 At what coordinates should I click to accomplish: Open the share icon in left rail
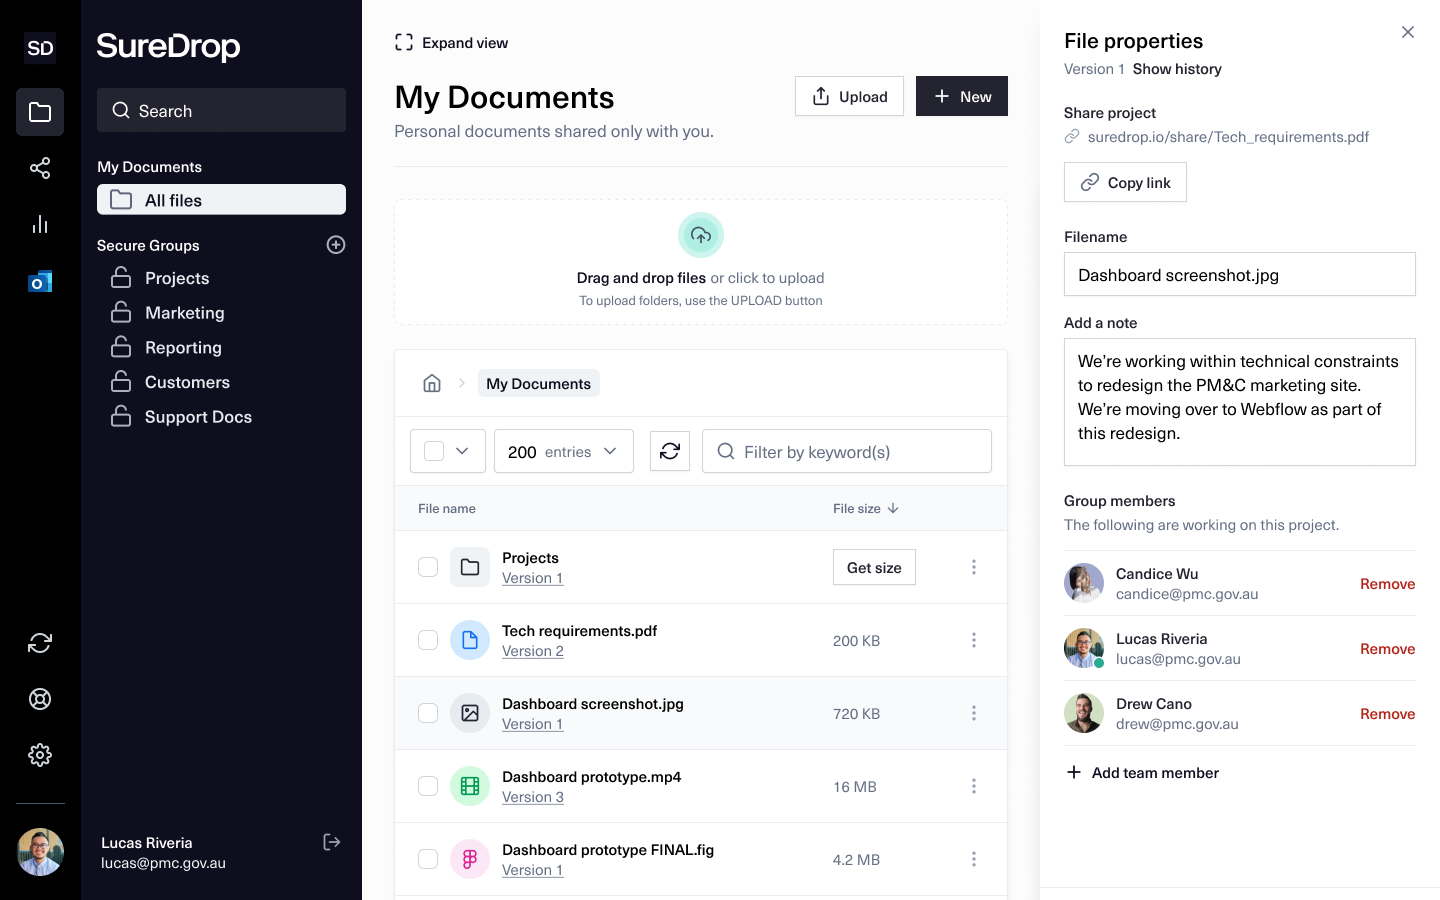pos(40,168)
